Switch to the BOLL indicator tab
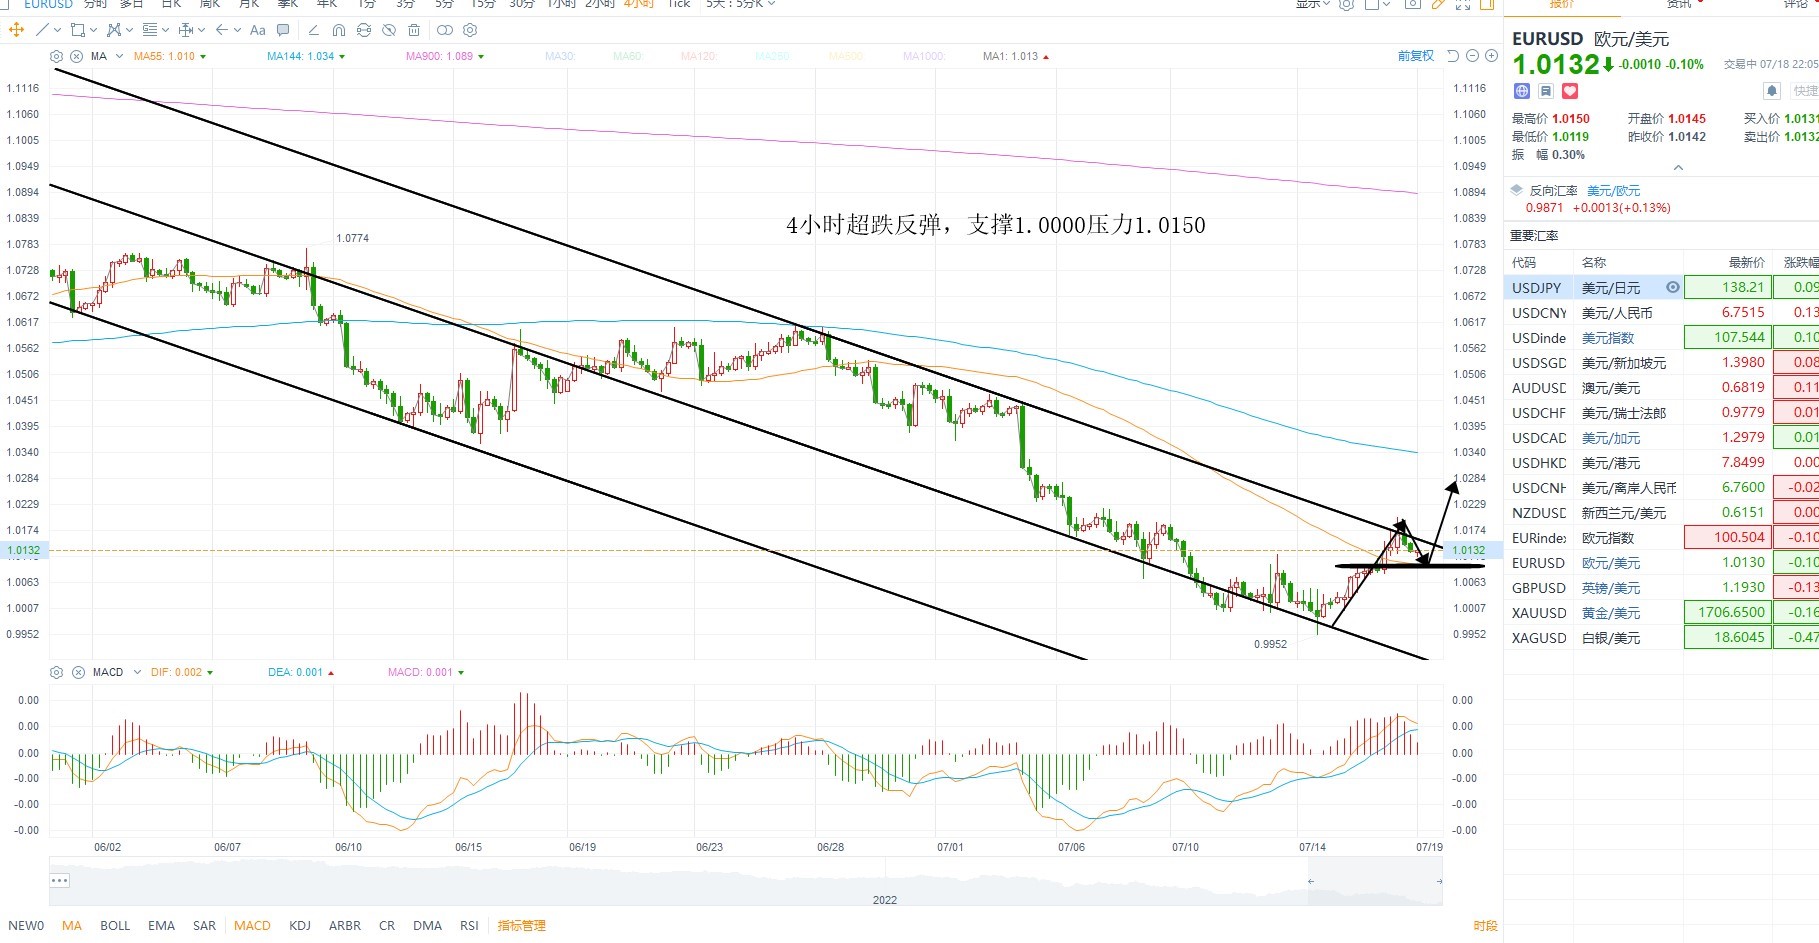1819x943 pixels. click(x=115, y=926)
